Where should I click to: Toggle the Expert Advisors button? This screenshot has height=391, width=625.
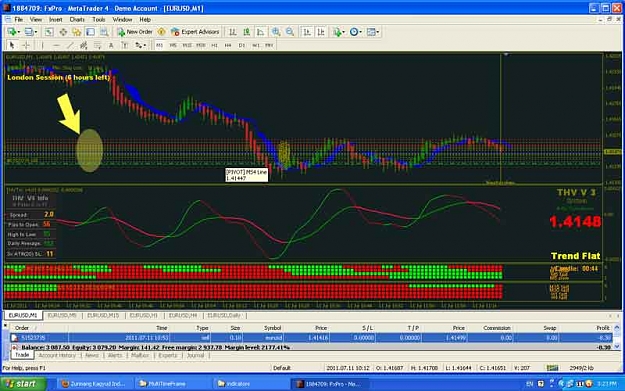(x=195, y=32)
